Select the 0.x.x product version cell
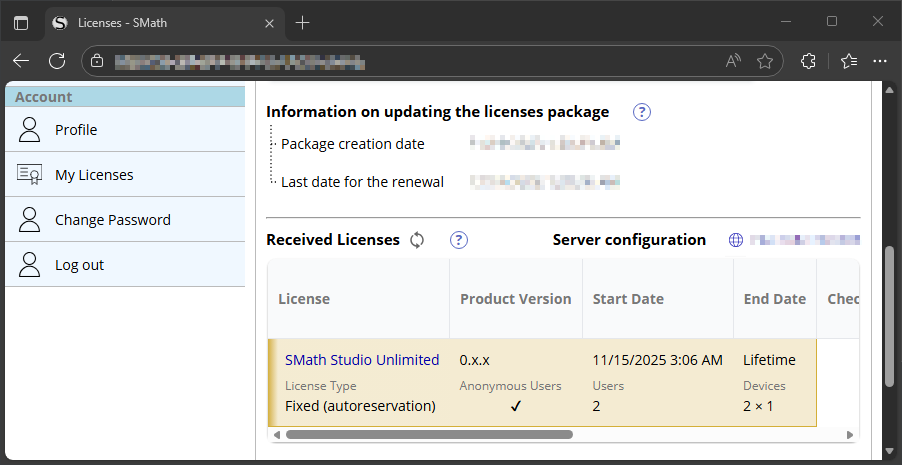Viewport: 902px width, 465px height. coord(475,360)
